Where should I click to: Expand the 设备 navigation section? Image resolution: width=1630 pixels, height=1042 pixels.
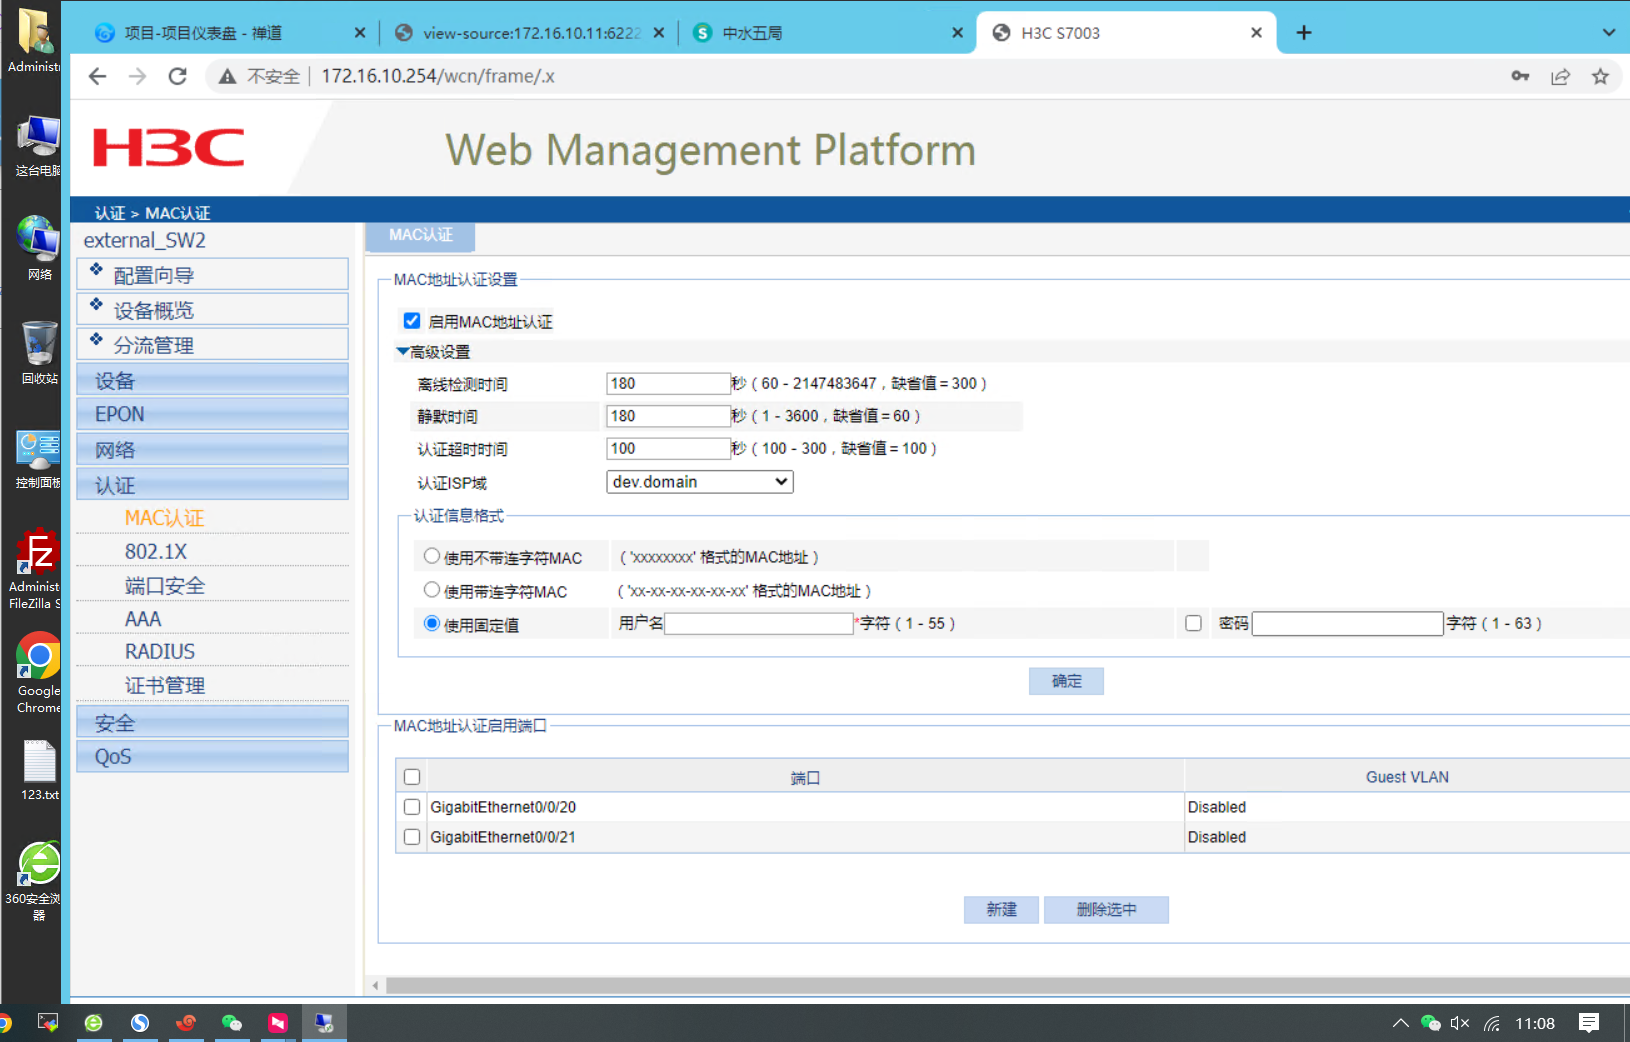coord(212,380)
